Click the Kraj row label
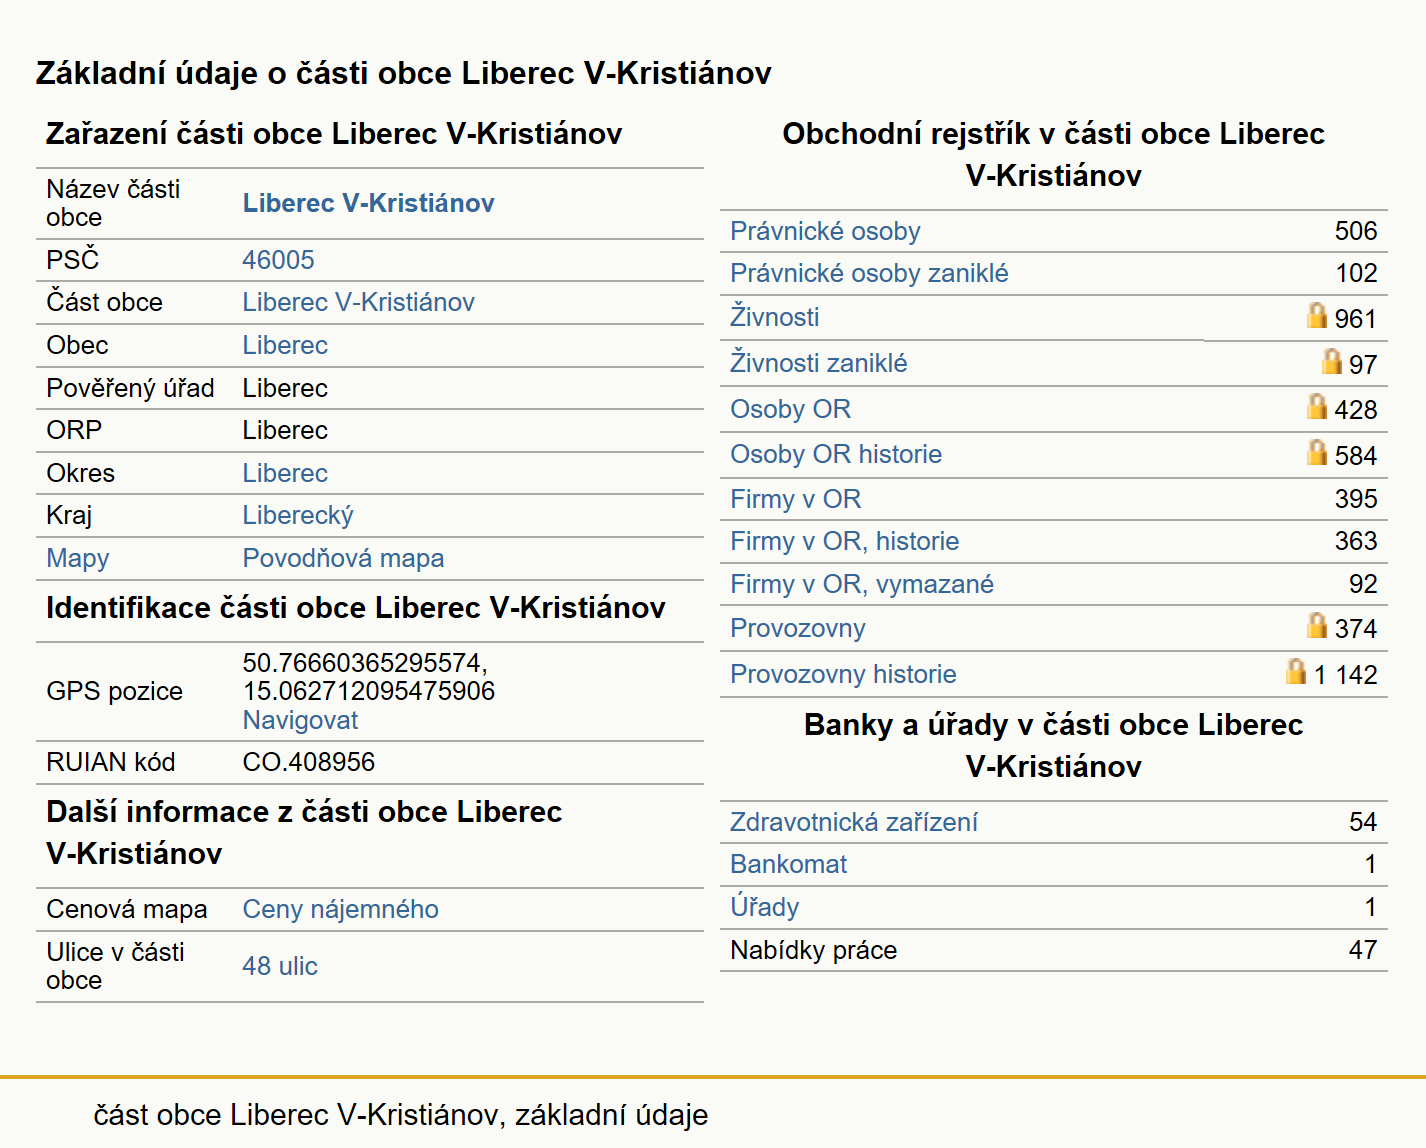 pyautogui.click(x=69, y=515)
